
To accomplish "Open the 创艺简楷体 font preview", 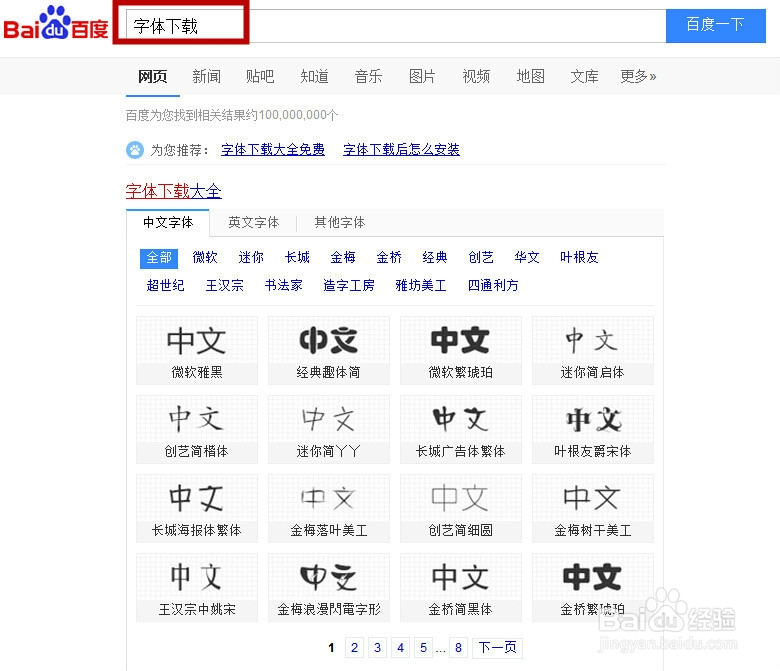I will [197, 429].
